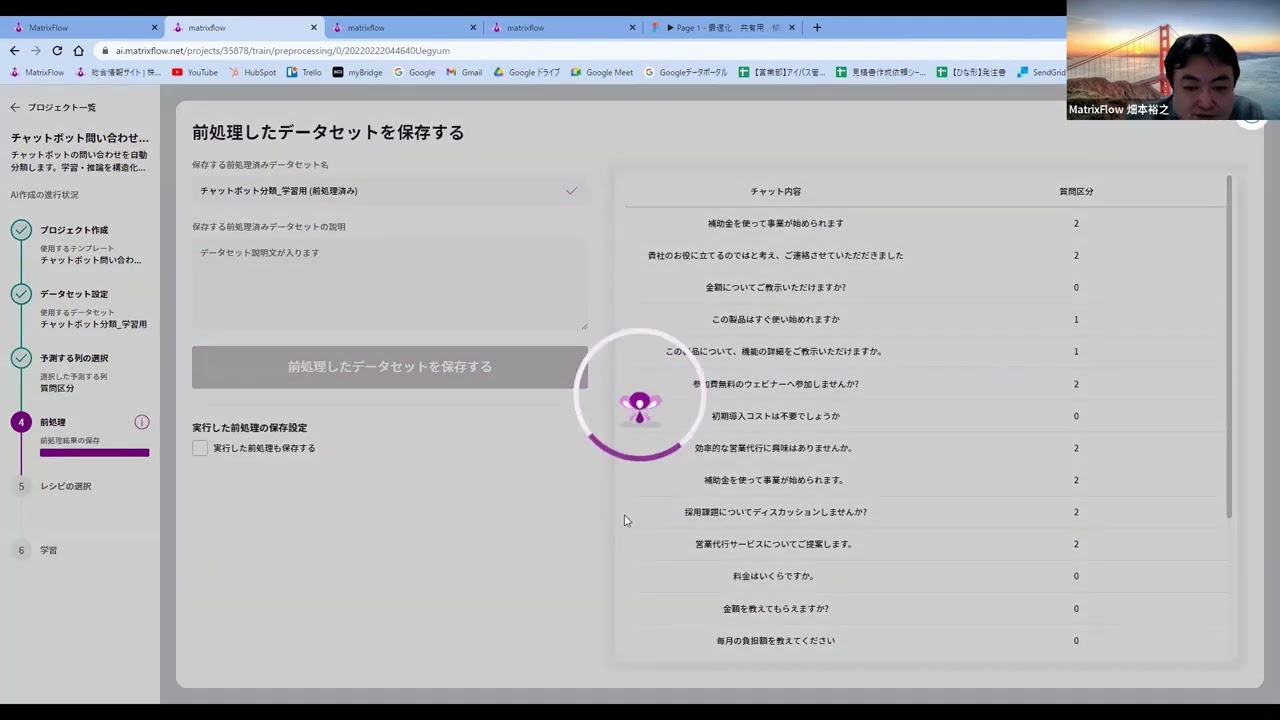
Task: Click back arrow next to プロジェクト一覧
Action: pos(15,107)
